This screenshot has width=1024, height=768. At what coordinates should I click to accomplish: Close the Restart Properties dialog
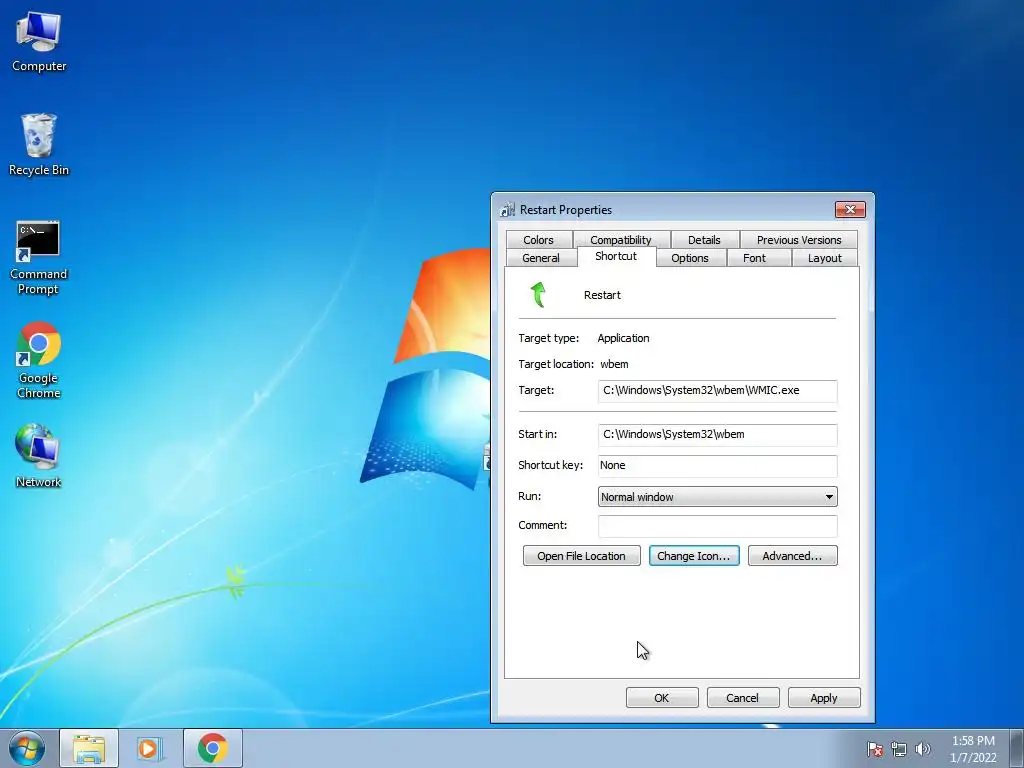[x=850, y=209]
